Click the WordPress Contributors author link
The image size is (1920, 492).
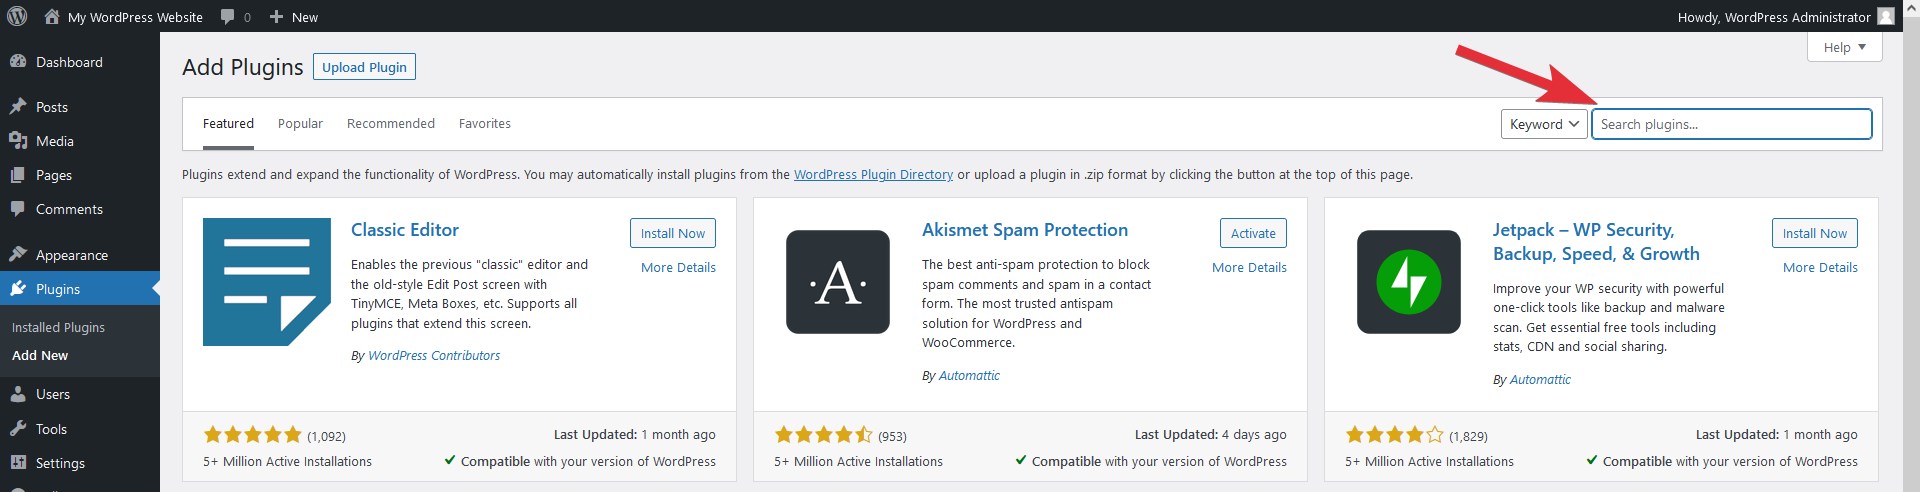tap(434, 355)
